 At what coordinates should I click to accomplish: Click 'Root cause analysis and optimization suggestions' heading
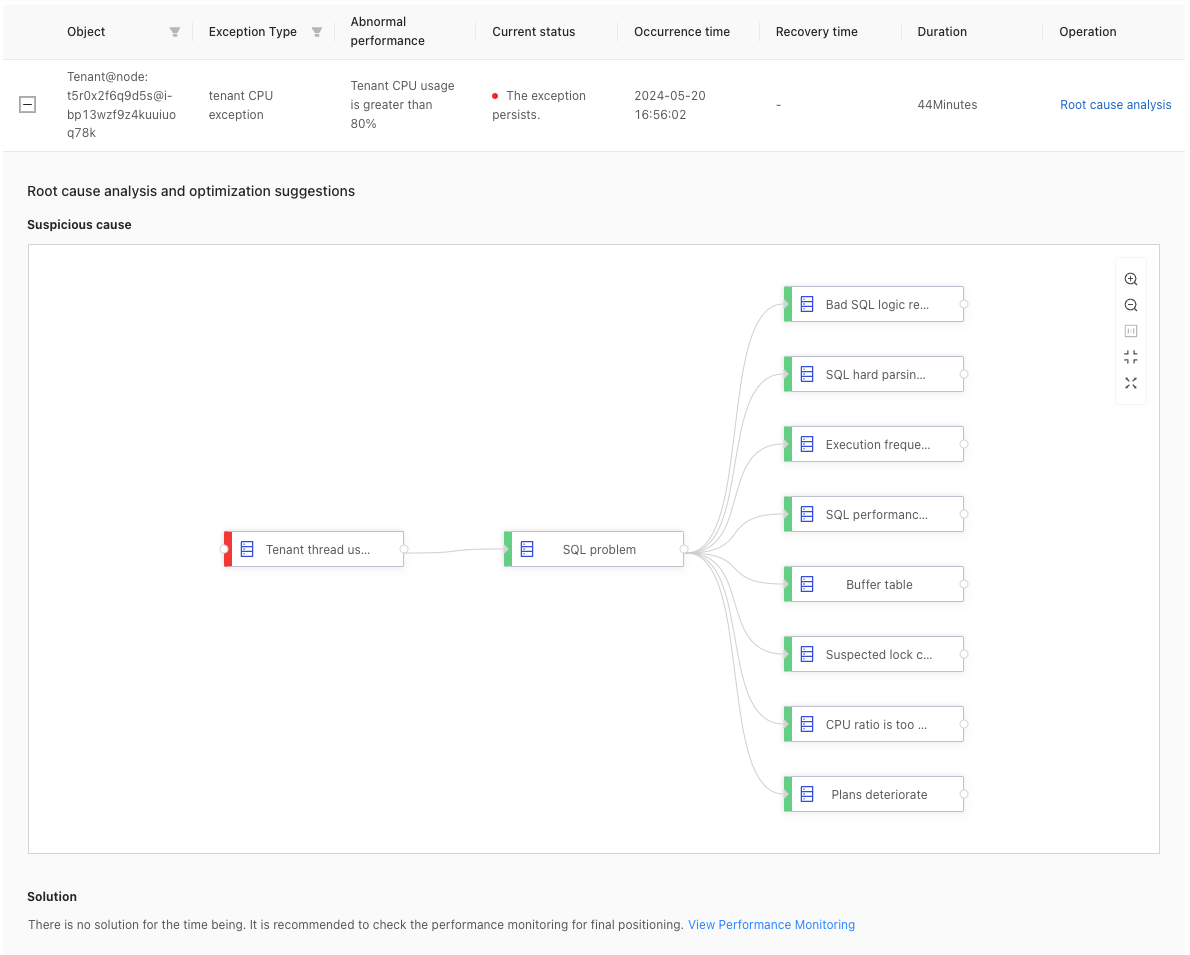(x=190, y=191)
